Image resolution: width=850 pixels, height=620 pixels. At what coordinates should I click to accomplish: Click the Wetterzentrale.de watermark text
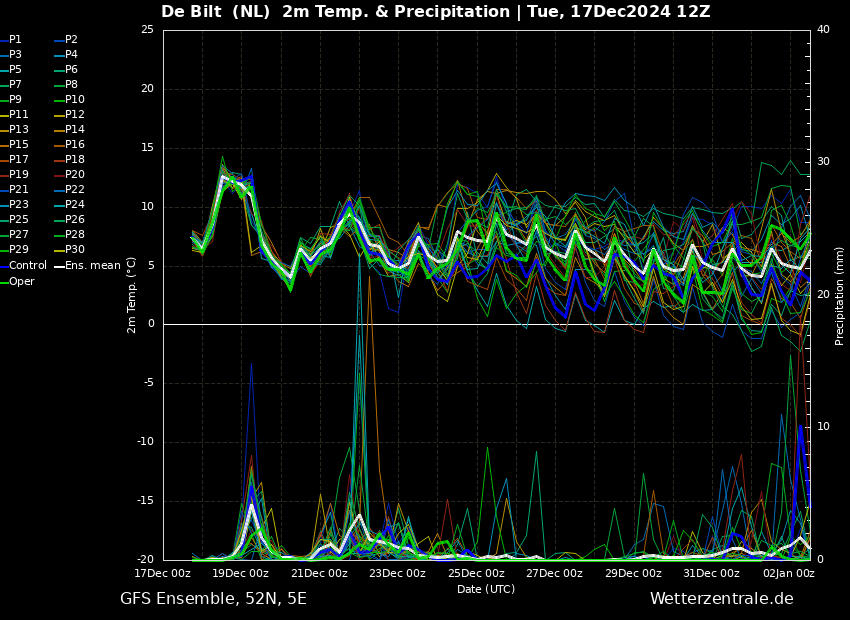[x=722, y=599]
